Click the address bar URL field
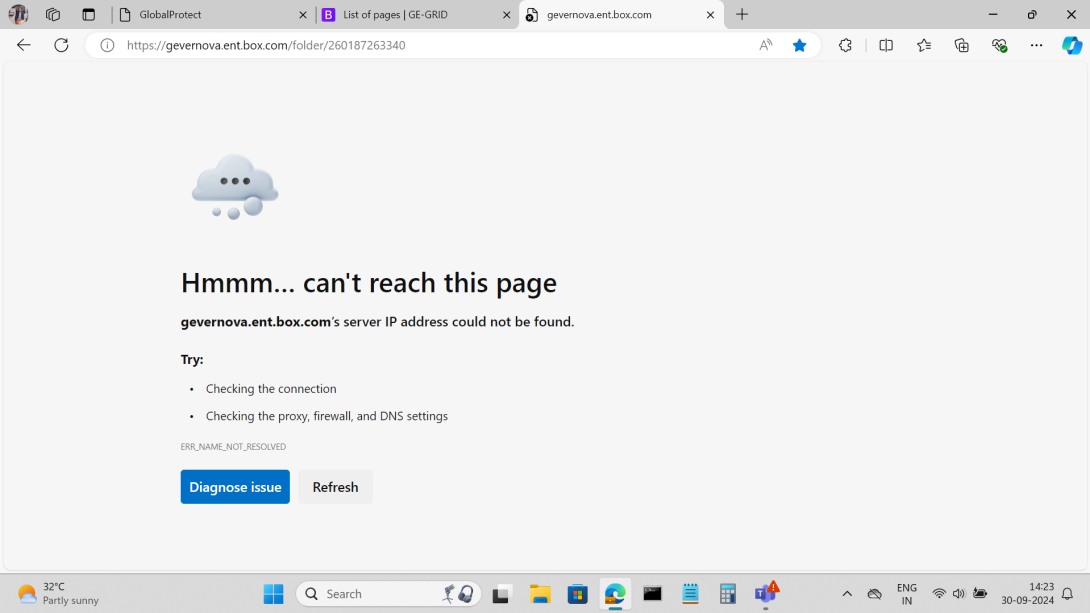 coord(430,45)
